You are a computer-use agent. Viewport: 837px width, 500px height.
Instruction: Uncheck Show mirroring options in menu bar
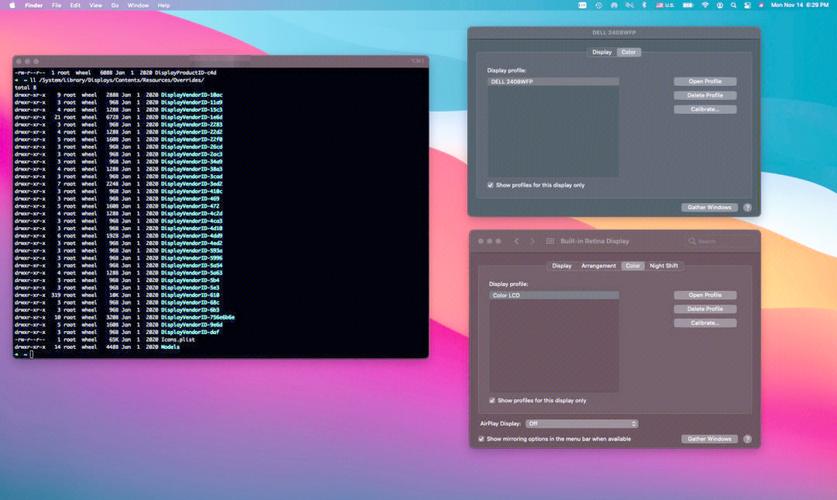point(482,439)
